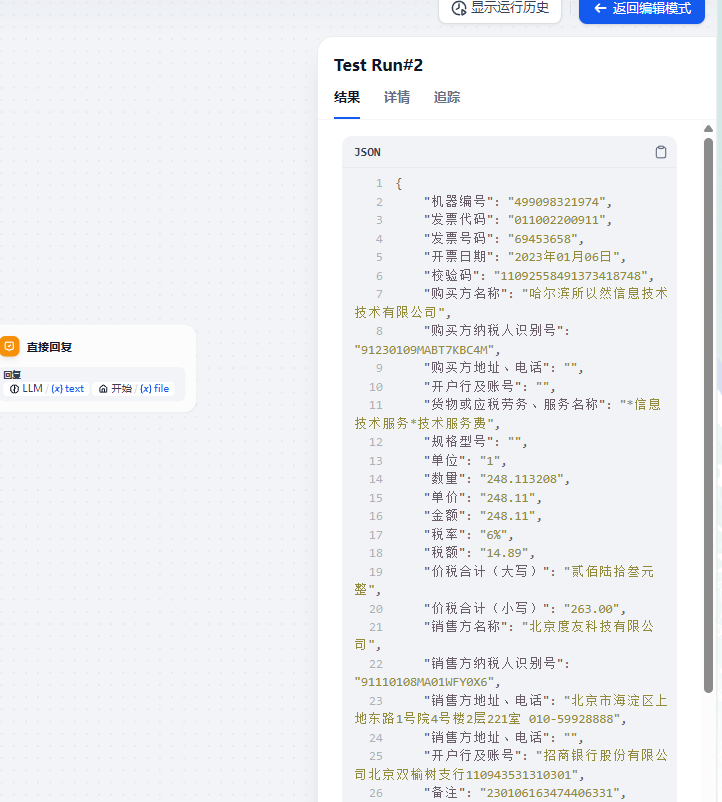Click the 税率 value "6%"

(493, 535)
